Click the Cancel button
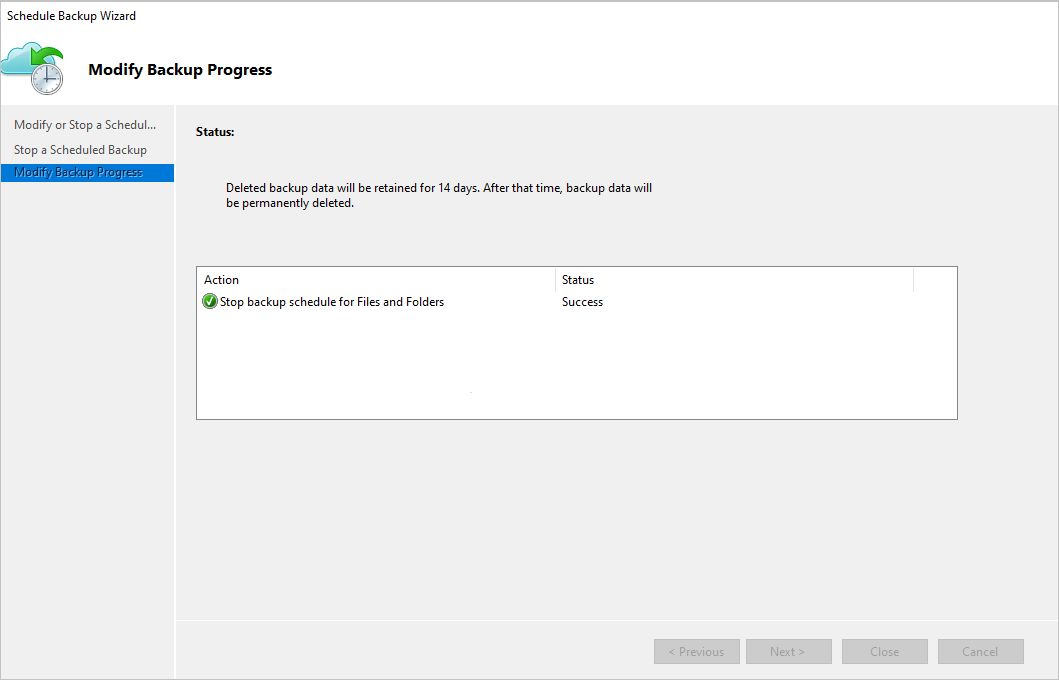Image resolution: width=1059 pixels, height=680 pixels. (980, 651)
